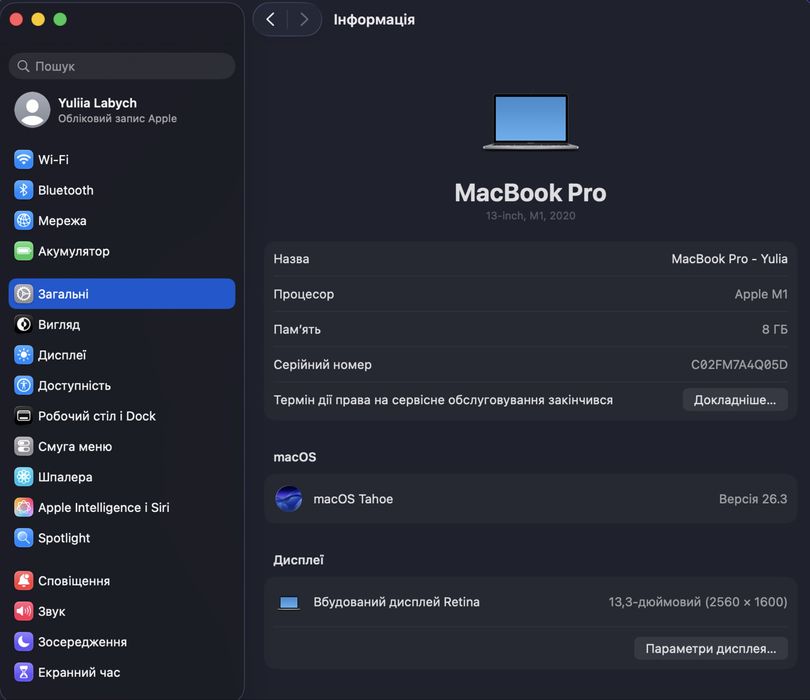Screen dimensions: 810x700
Task: Open the Доступність accessibility icon
Action: (23, 385)
